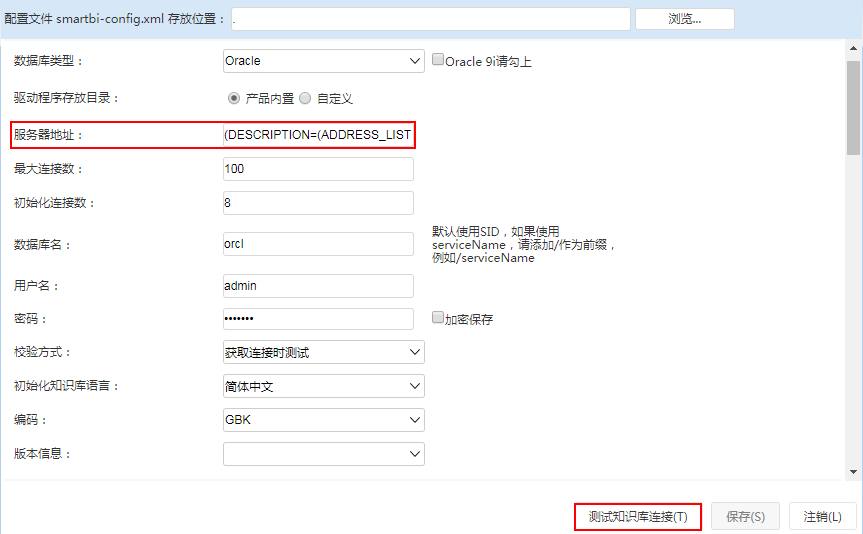The image size is (863, 534).
Task: Click the 服务器地址 input field
Action: (318, 135)
